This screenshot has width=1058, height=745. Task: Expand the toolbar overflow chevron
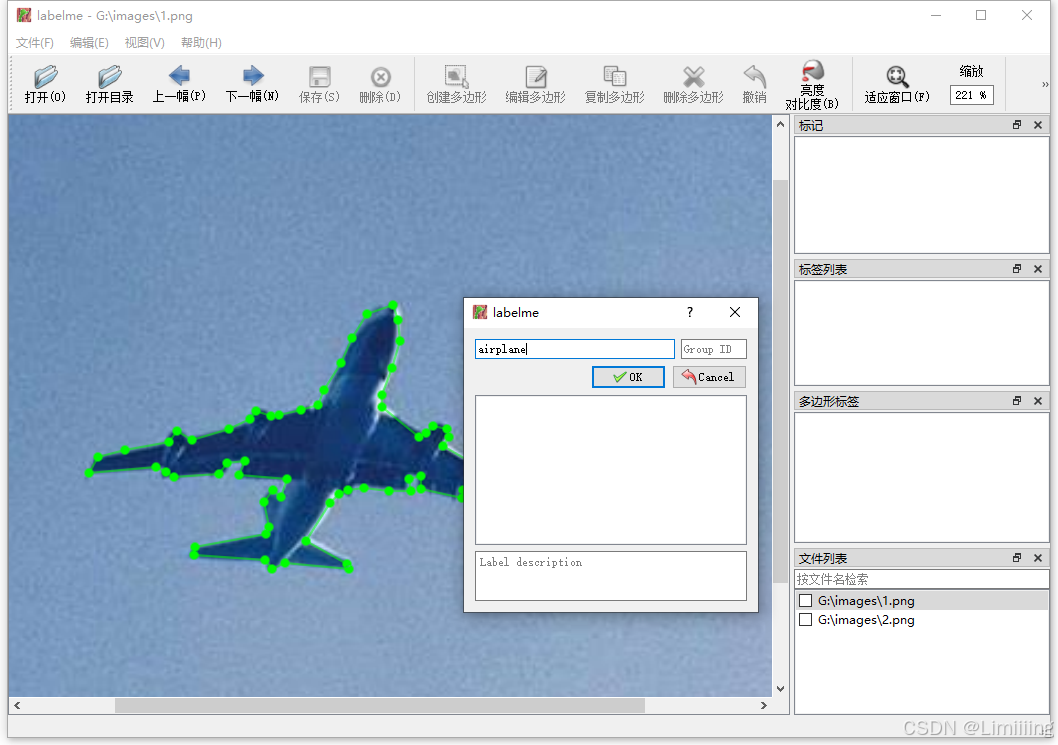click(1045, 84)
